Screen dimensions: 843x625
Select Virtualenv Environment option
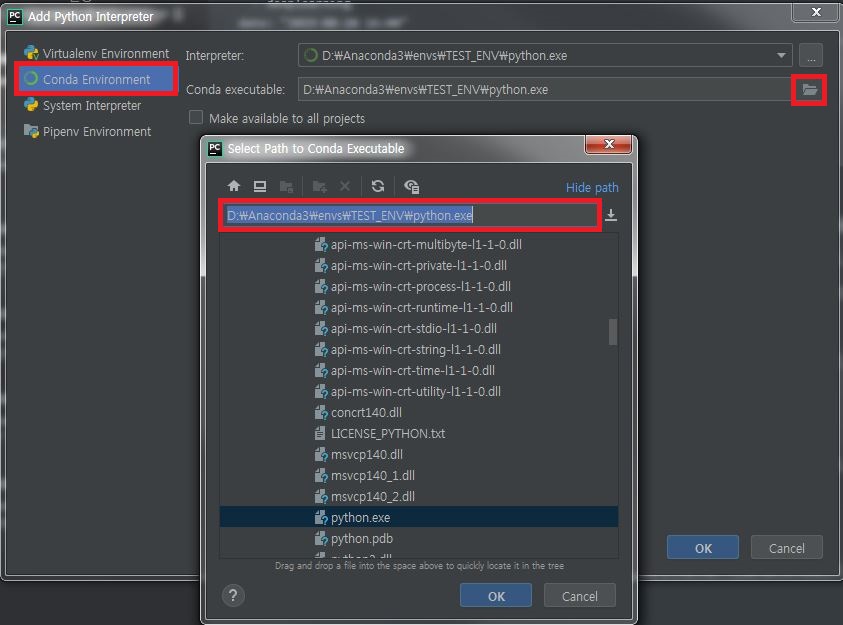click(97, 53)
